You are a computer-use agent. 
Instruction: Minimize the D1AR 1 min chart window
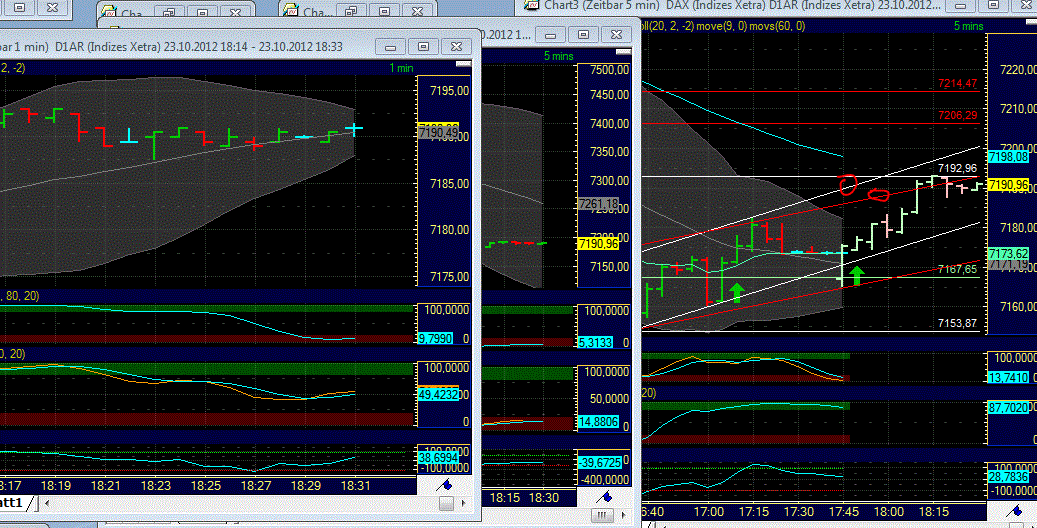pos(390,46)
